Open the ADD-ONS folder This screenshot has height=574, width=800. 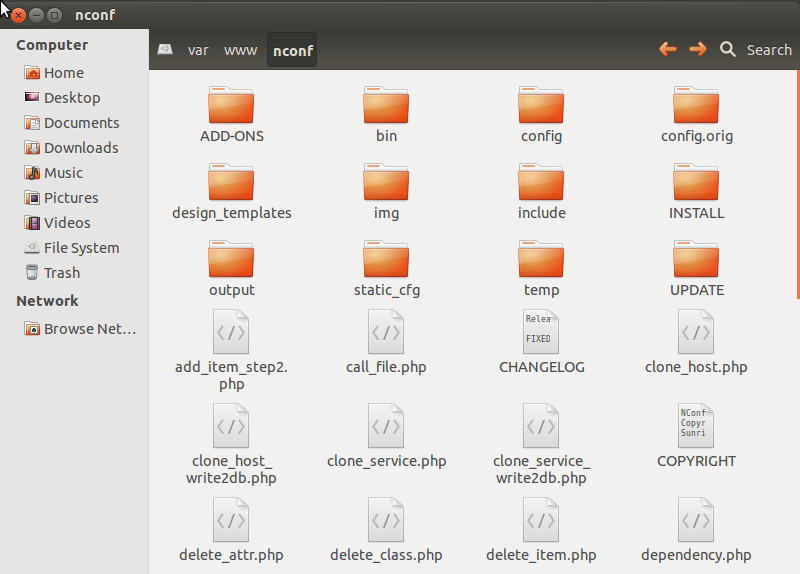(x=231, y=105)
